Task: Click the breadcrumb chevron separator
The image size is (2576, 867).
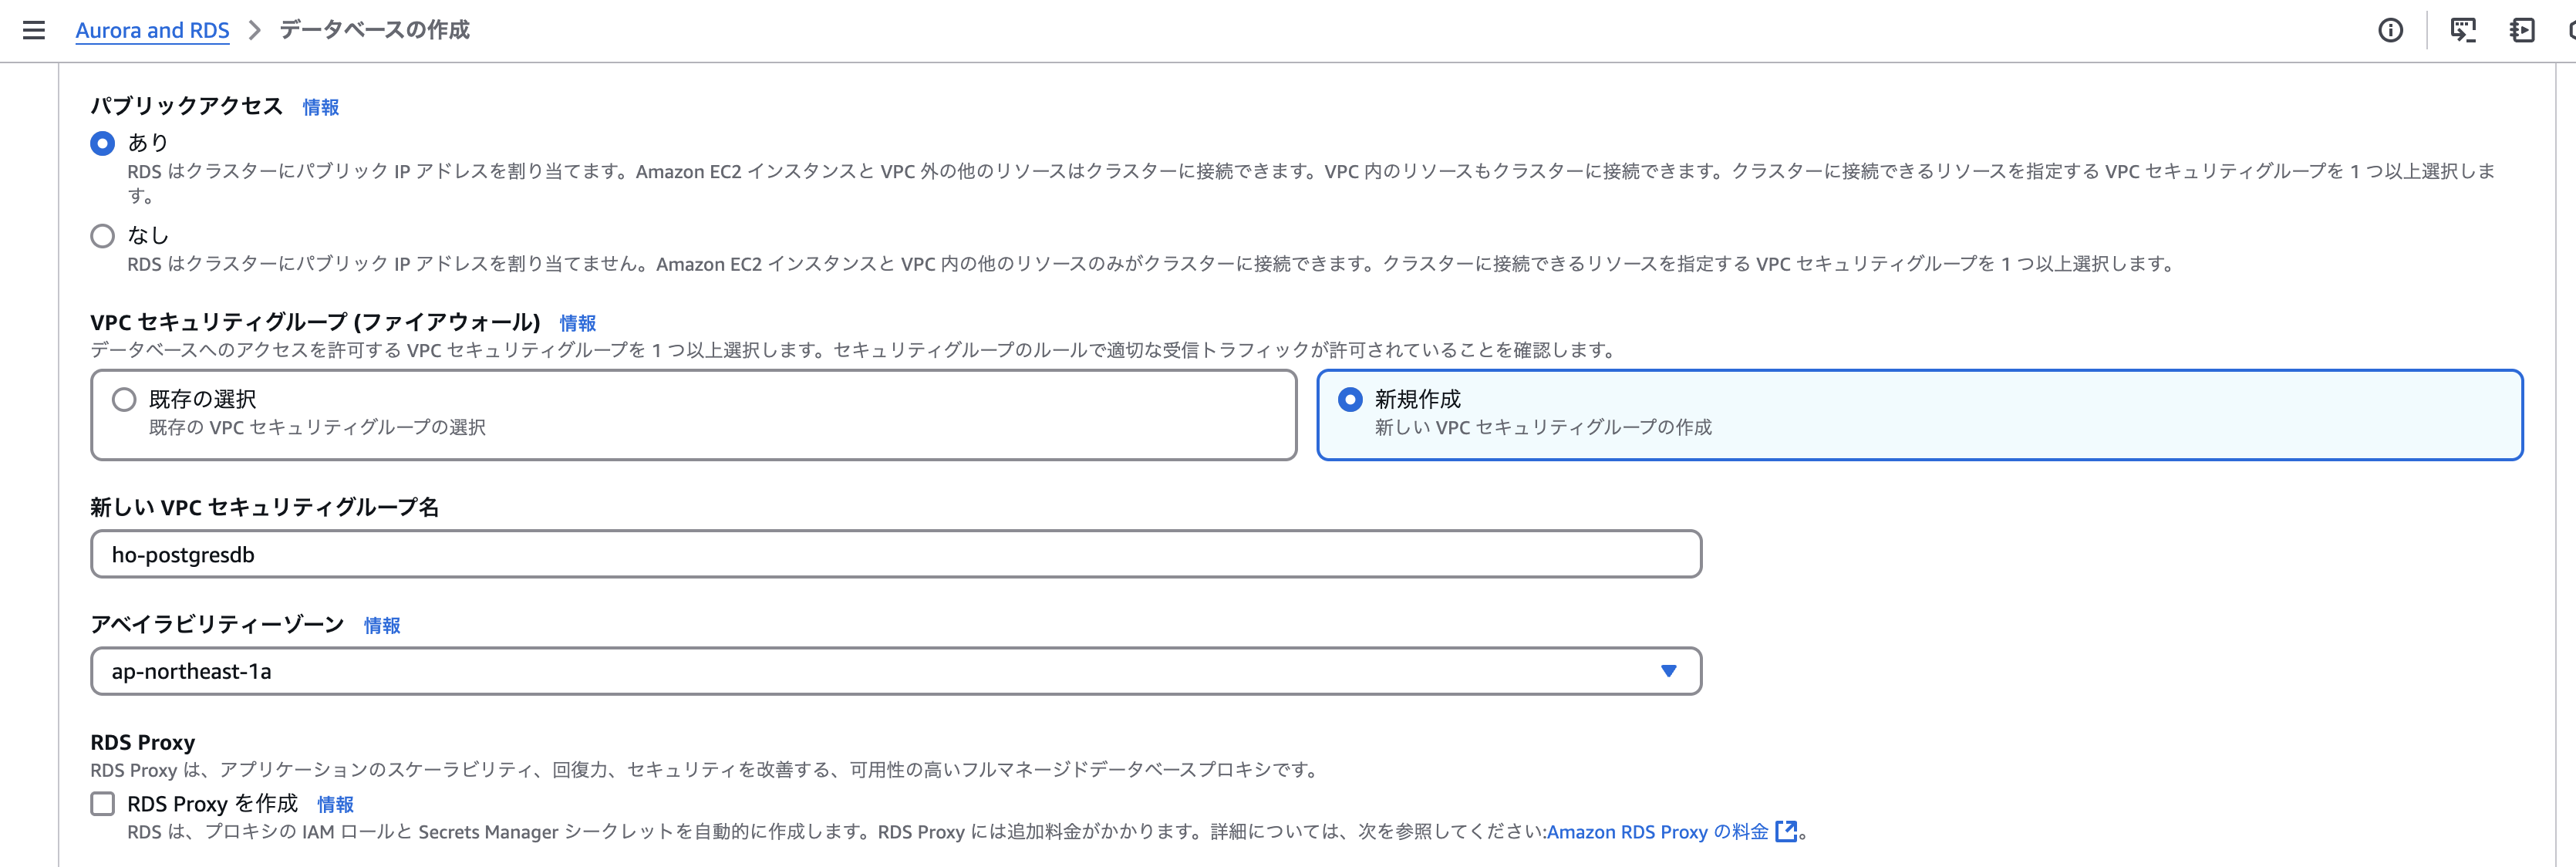Action: pyautogui.click(x=254, y=30)
